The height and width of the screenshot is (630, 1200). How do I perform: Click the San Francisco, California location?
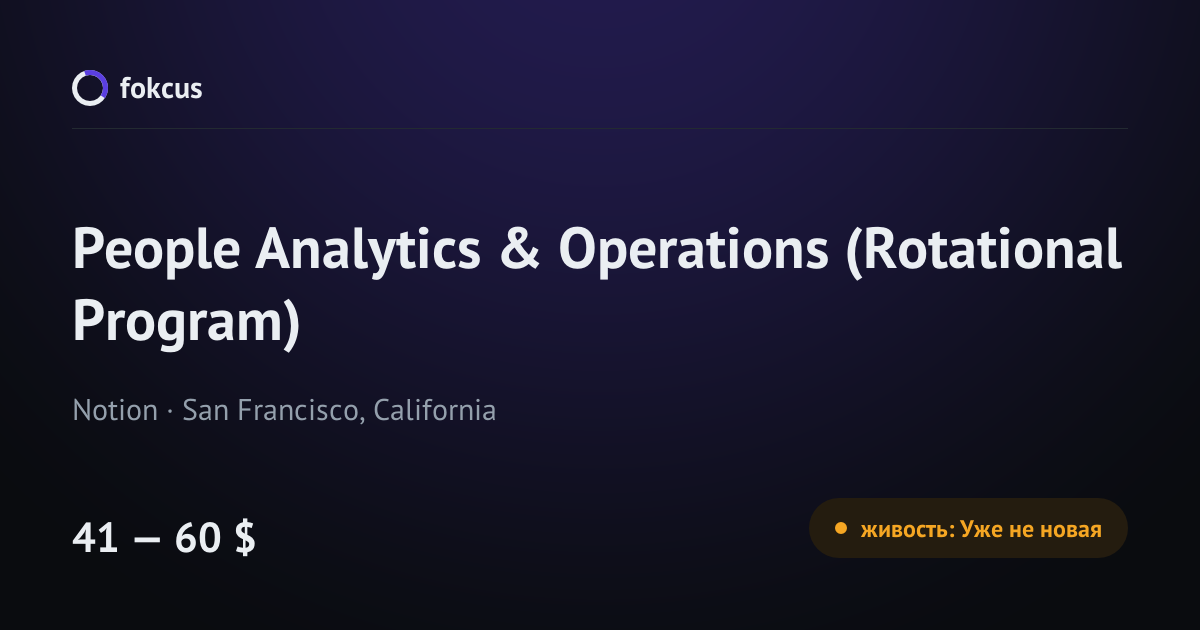point(339,411)
